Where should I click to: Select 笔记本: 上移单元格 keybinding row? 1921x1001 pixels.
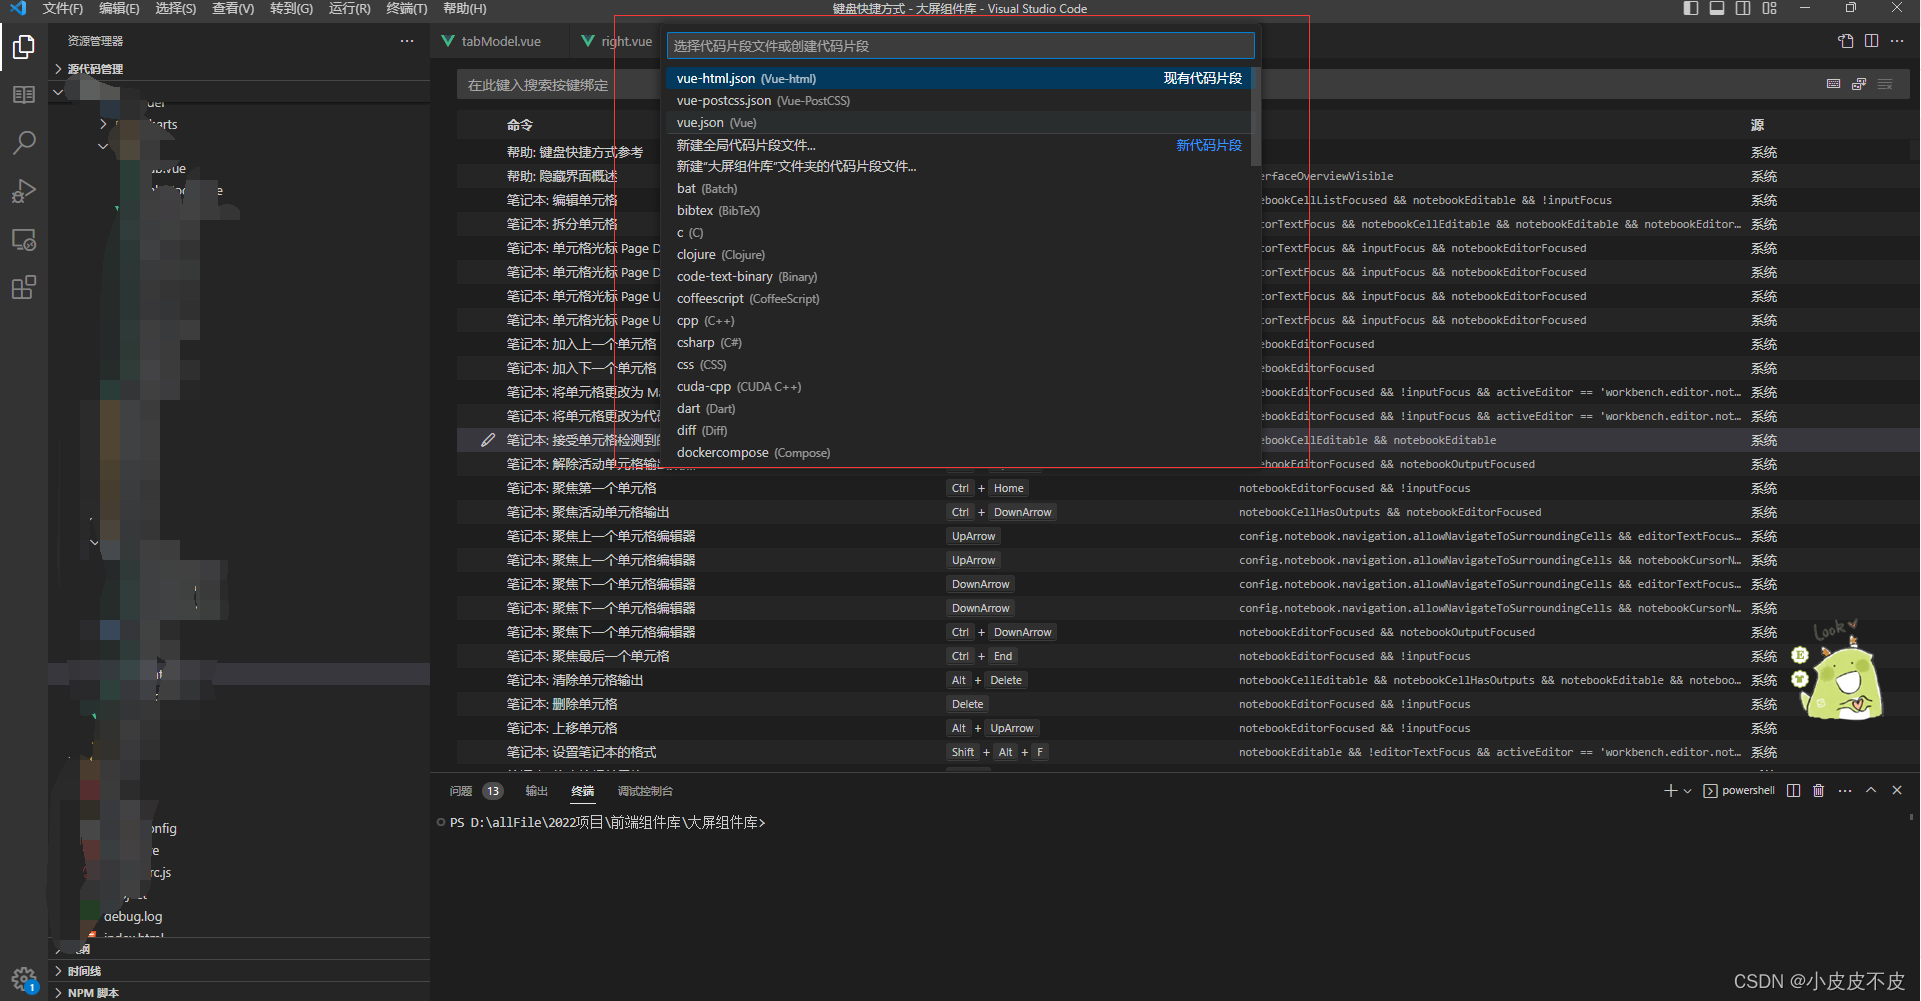tap(1184, 728)
